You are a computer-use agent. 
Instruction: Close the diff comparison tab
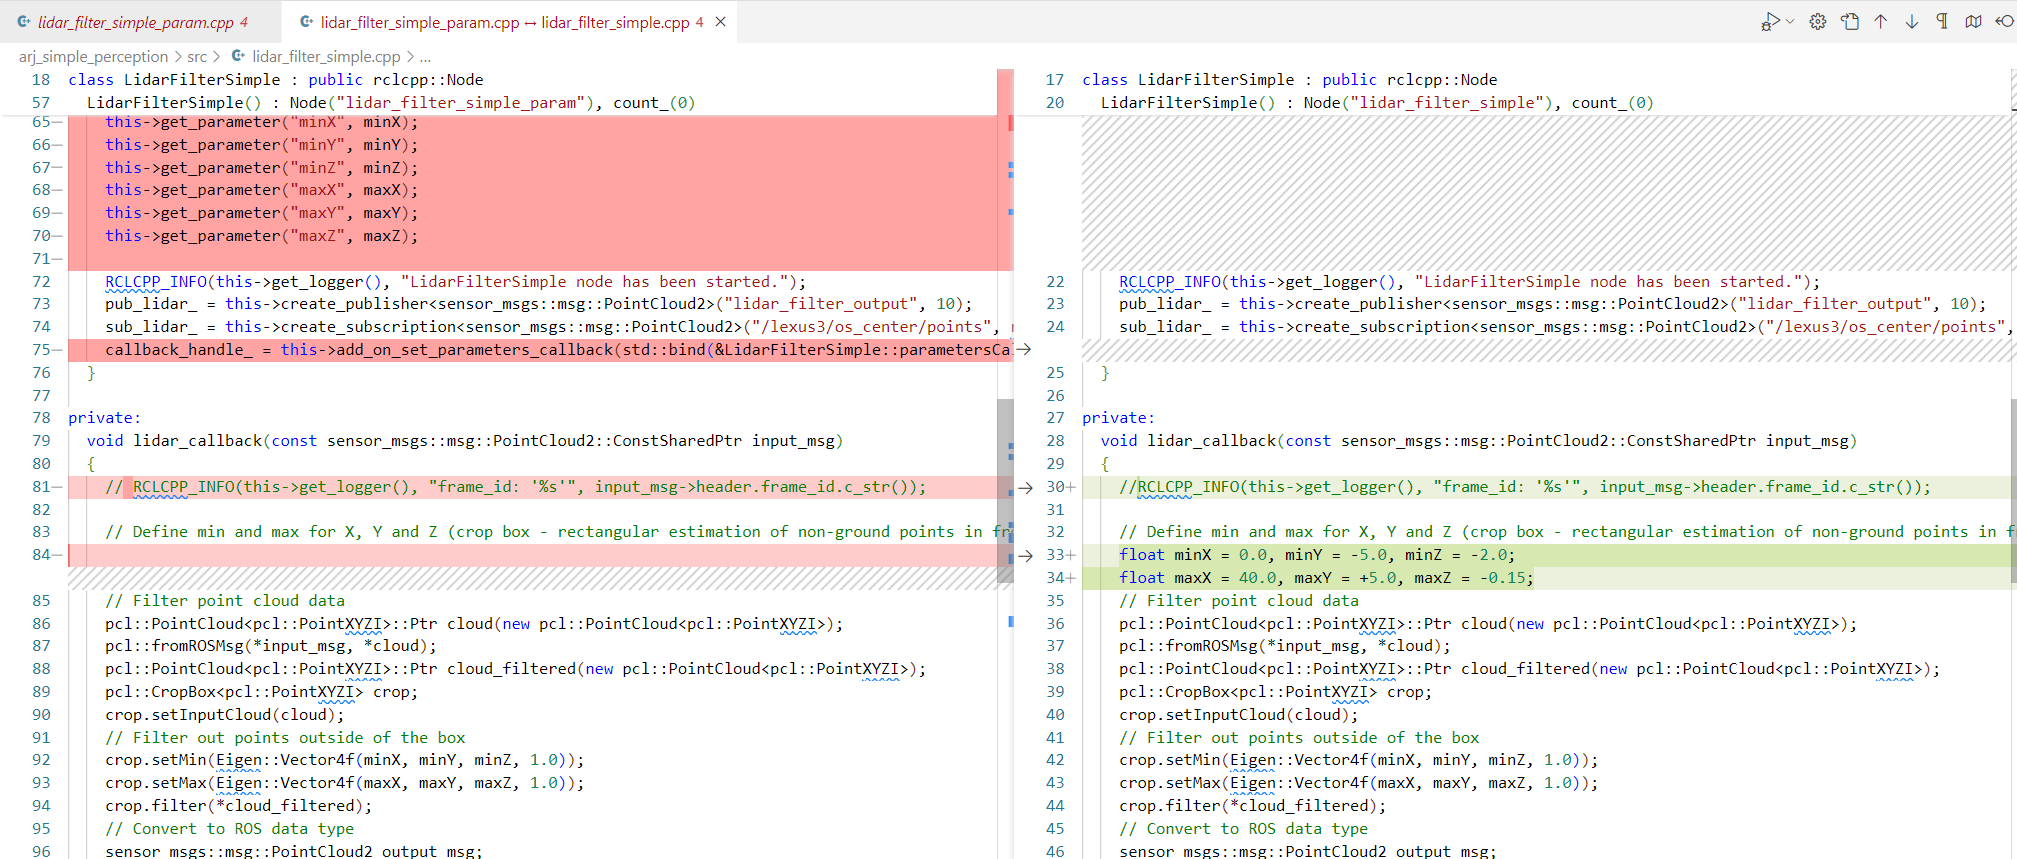point(721,22)
